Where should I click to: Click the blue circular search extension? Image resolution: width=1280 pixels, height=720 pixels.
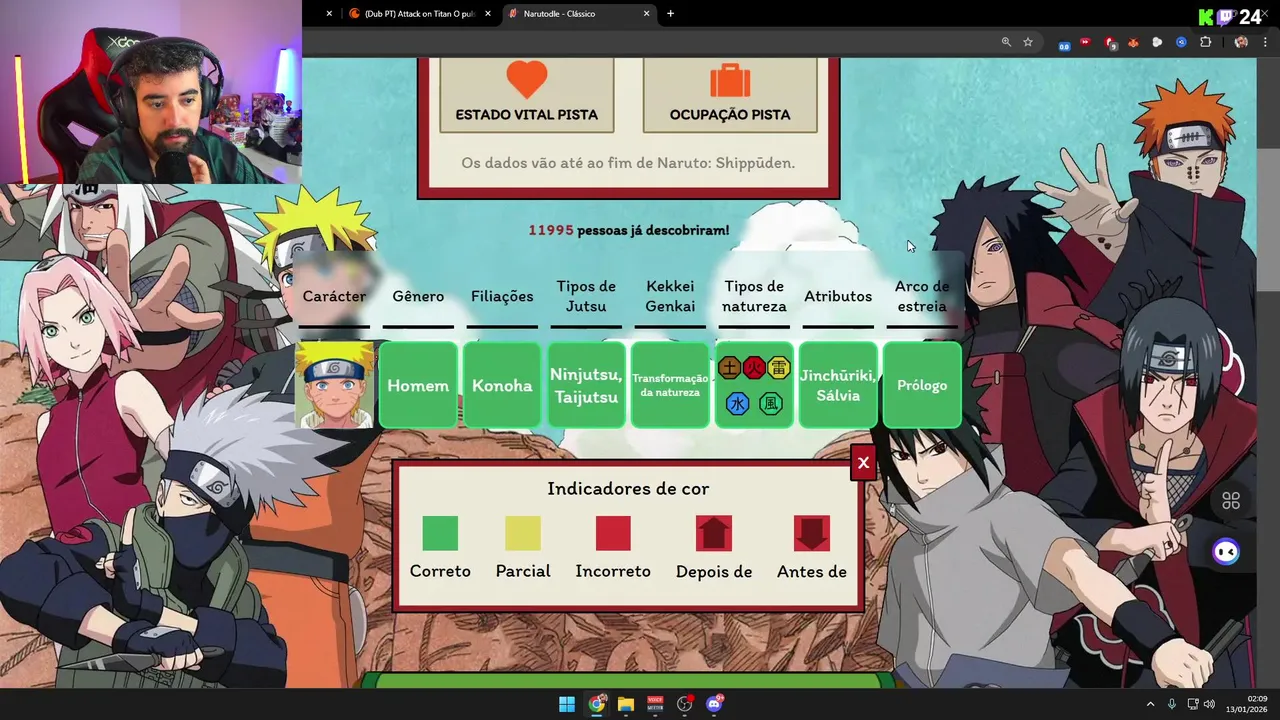coord(1181,42)
